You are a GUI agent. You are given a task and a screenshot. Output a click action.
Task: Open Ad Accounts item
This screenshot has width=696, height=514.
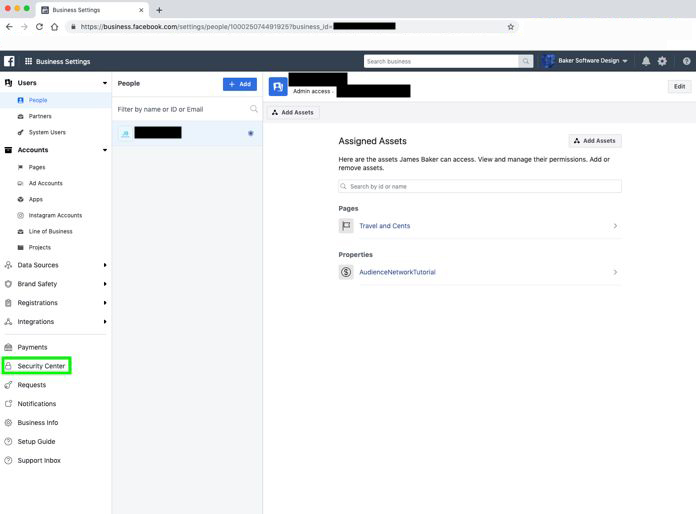(x=45, y=183)
